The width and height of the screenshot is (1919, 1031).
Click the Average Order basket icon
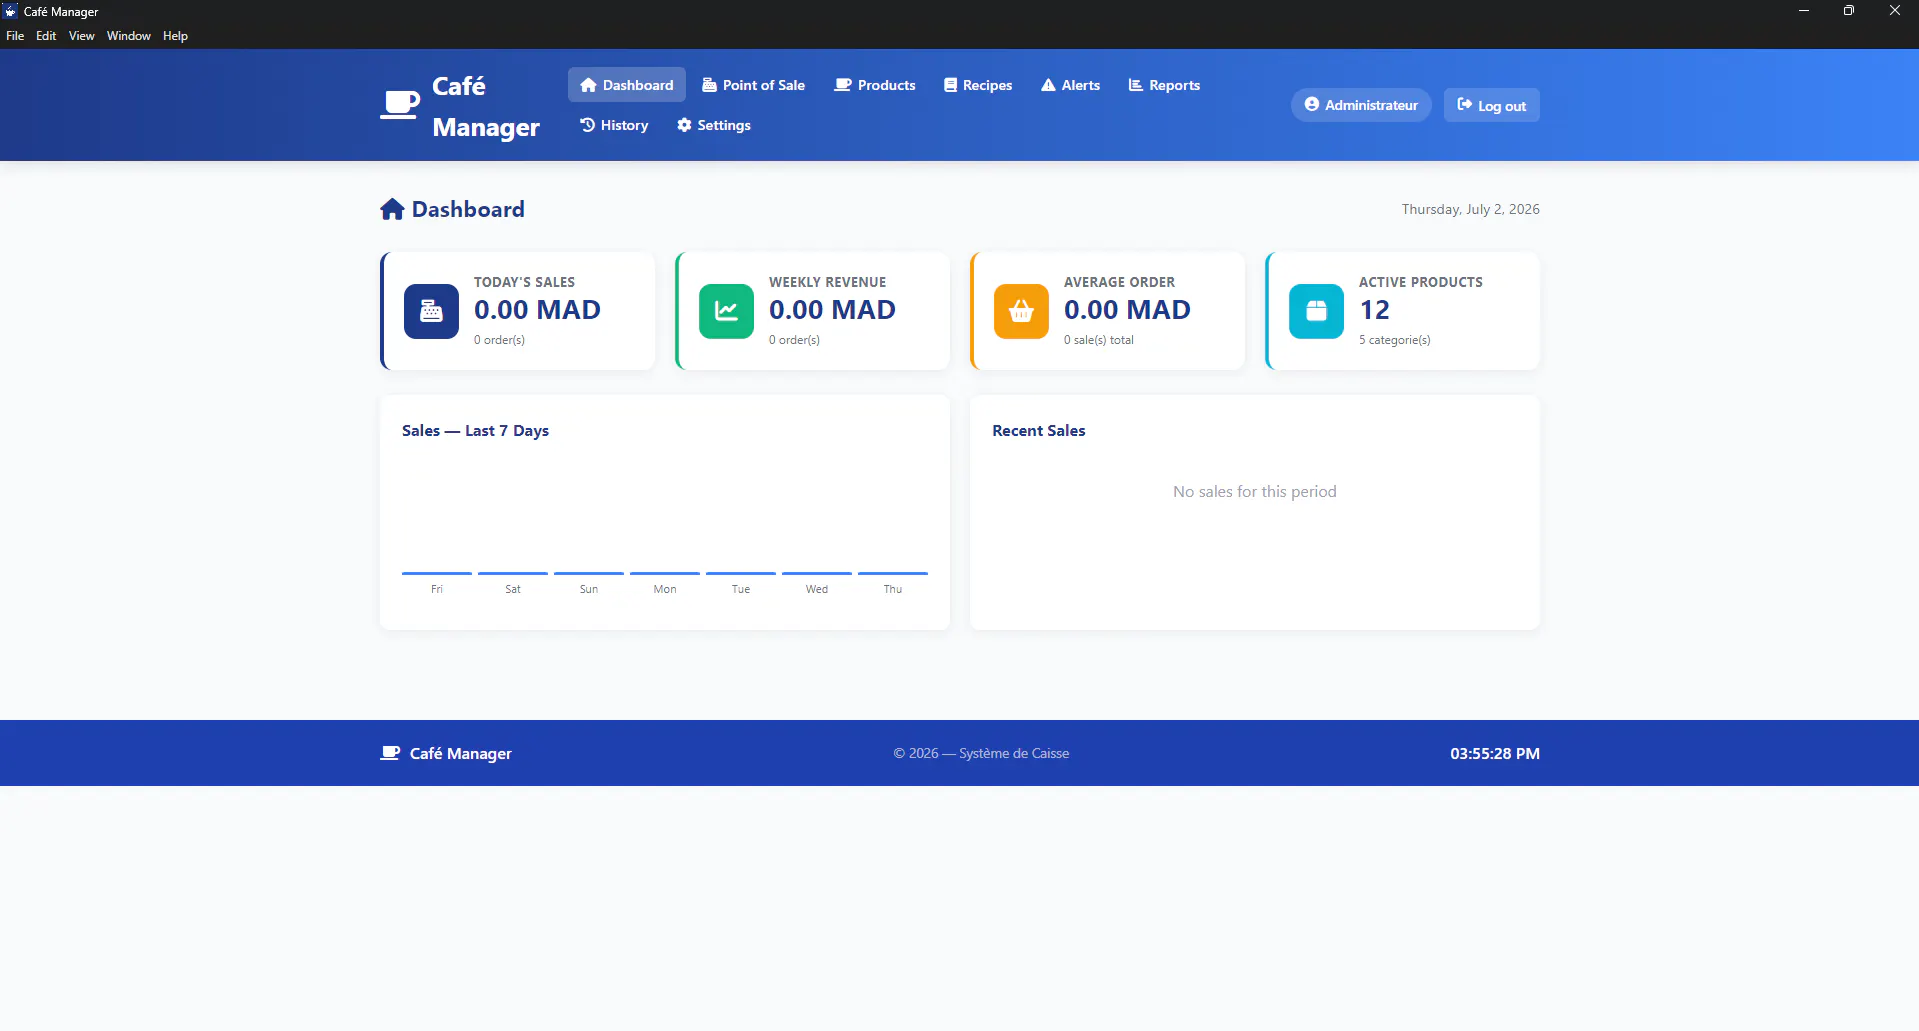(x=1021, y=311)
